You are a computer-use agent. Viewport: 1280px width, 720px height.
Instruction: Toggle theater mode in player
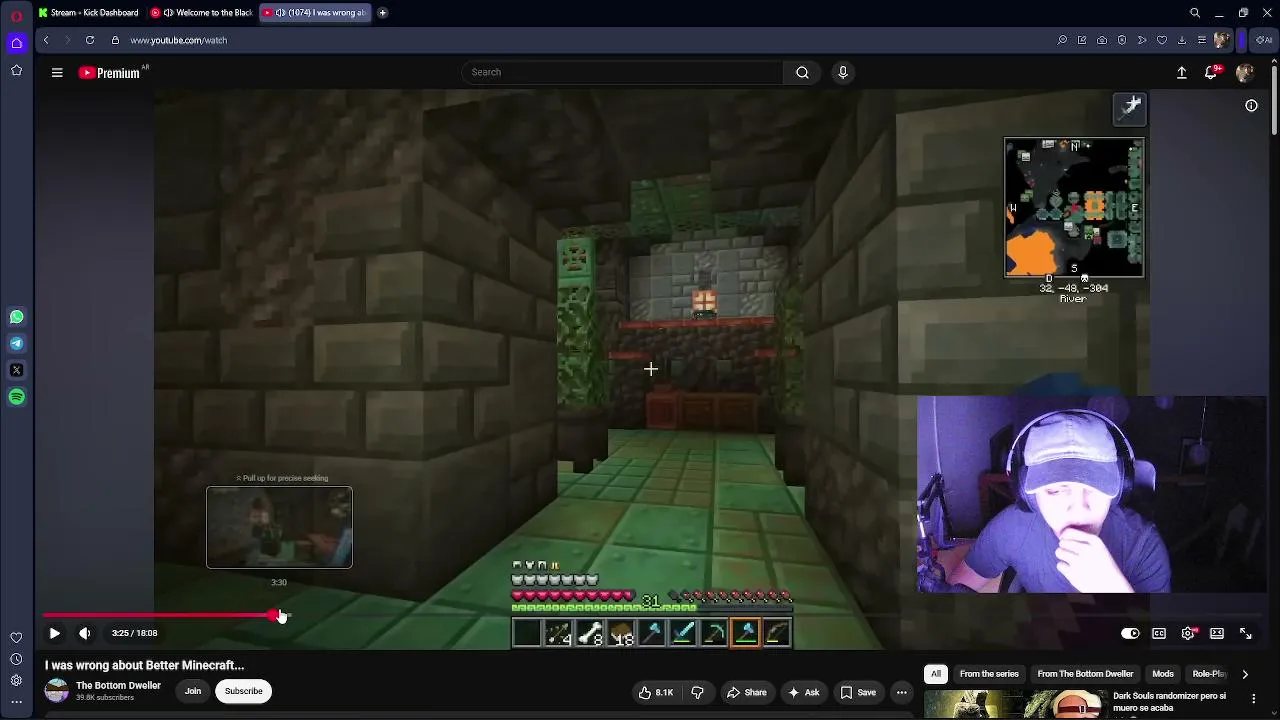click(x=1217, y=633)
